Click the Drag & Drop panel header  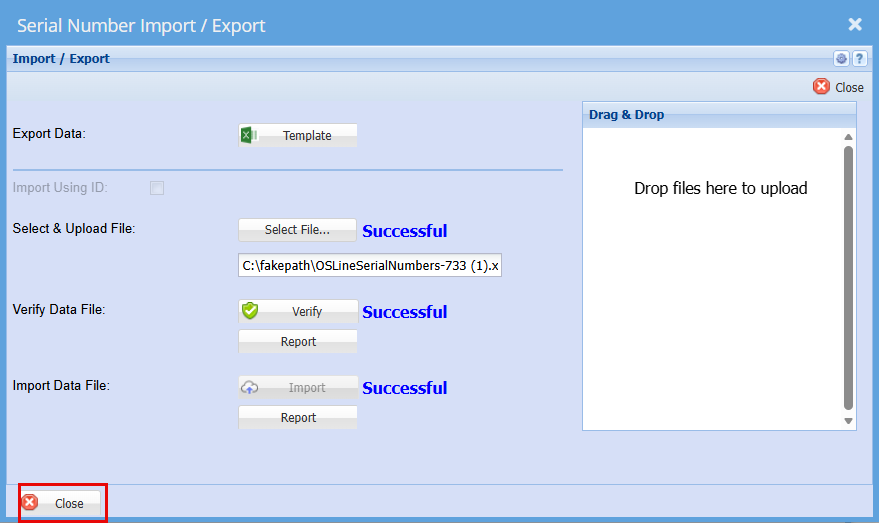point(719,114)
